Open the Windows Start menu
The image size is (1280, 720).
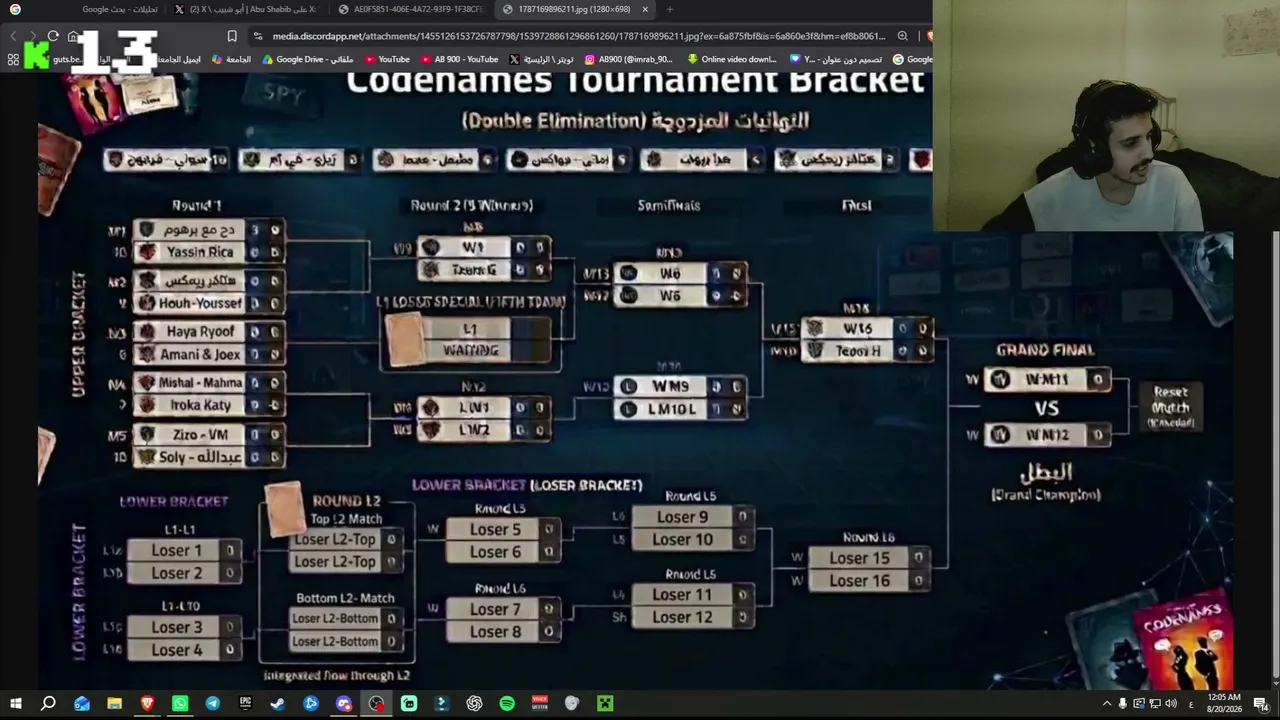point(15,704)
